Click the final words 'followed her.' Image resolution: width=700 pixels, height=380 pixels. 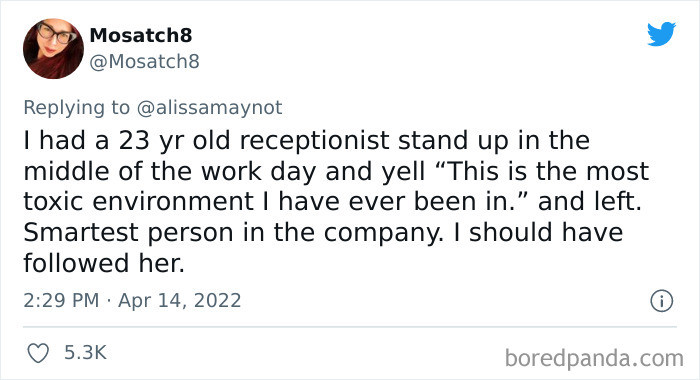click(104, 263)
